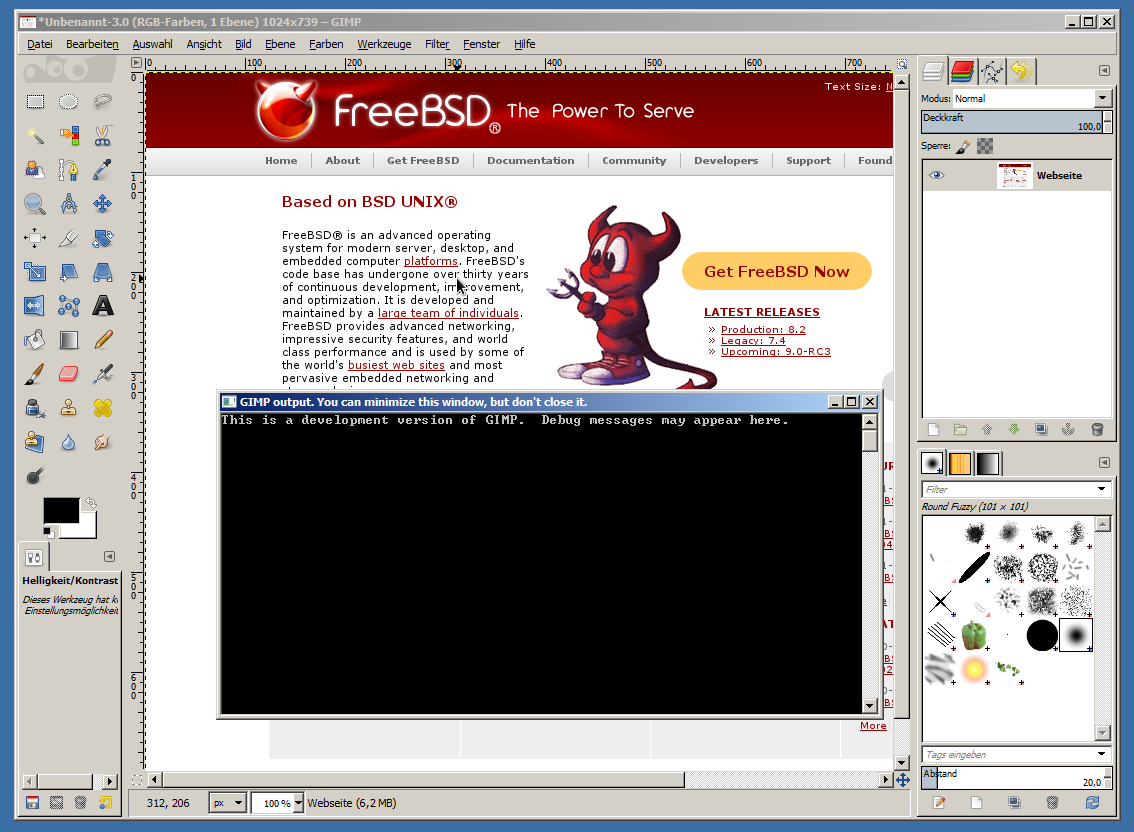
Task: Reset colors to black and white
Action: (x=48, y=532)
